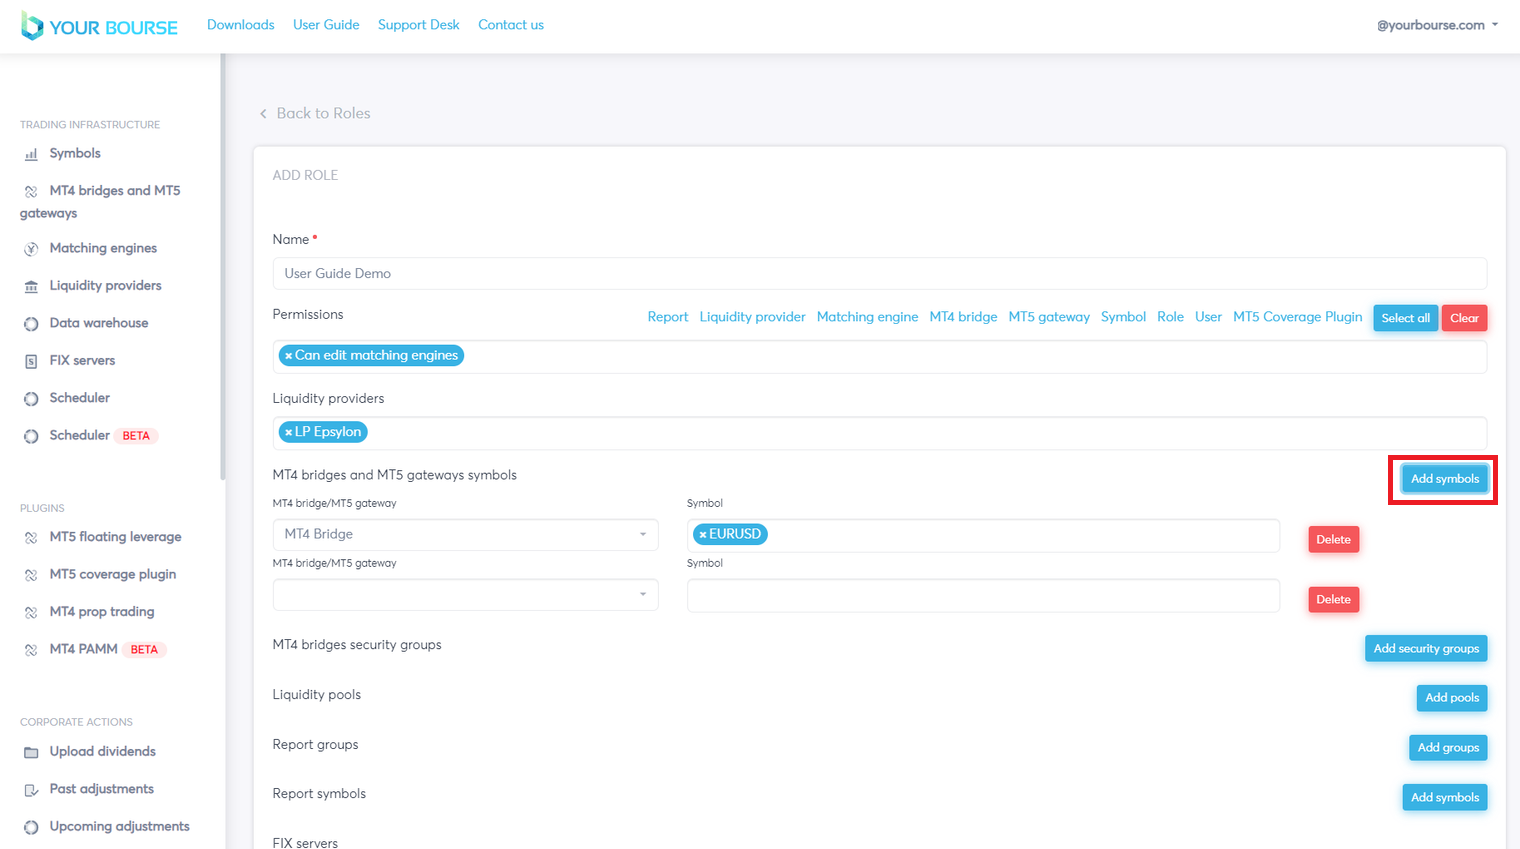1520x849 pixels.
Task: Open FIX servers section
Action: (x=83, y=361)
